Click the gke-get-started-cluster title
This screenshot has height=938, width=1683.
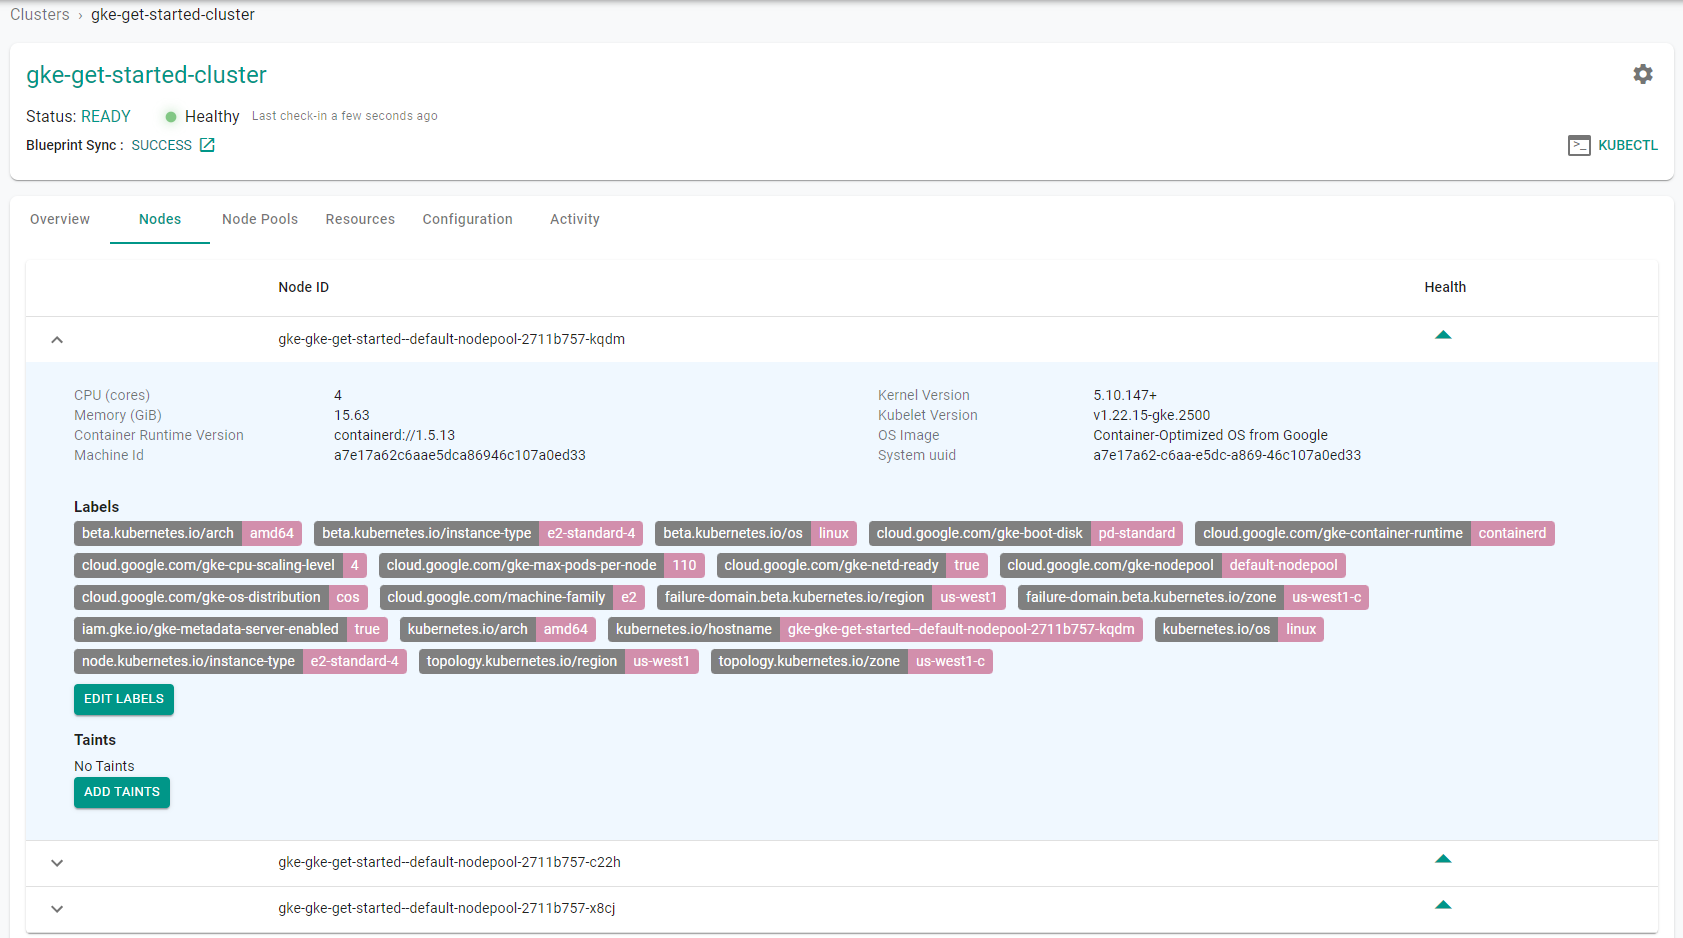(146, 75)
